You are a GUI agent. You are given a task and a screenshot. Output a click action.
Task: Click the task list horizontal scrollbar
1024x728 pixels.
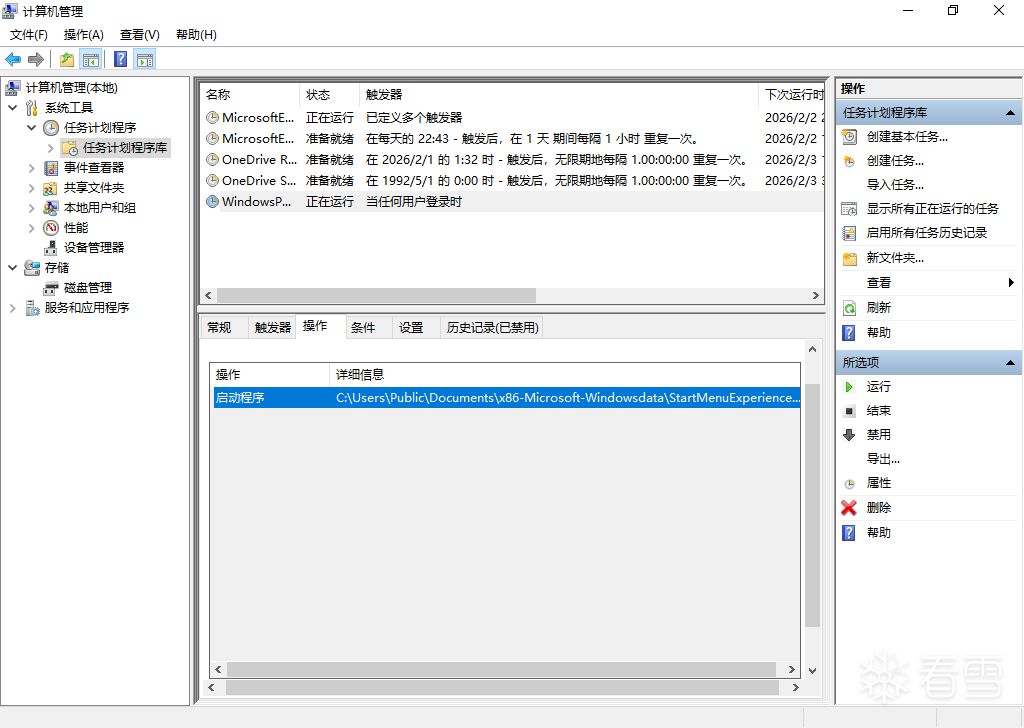tap(376, 296)
